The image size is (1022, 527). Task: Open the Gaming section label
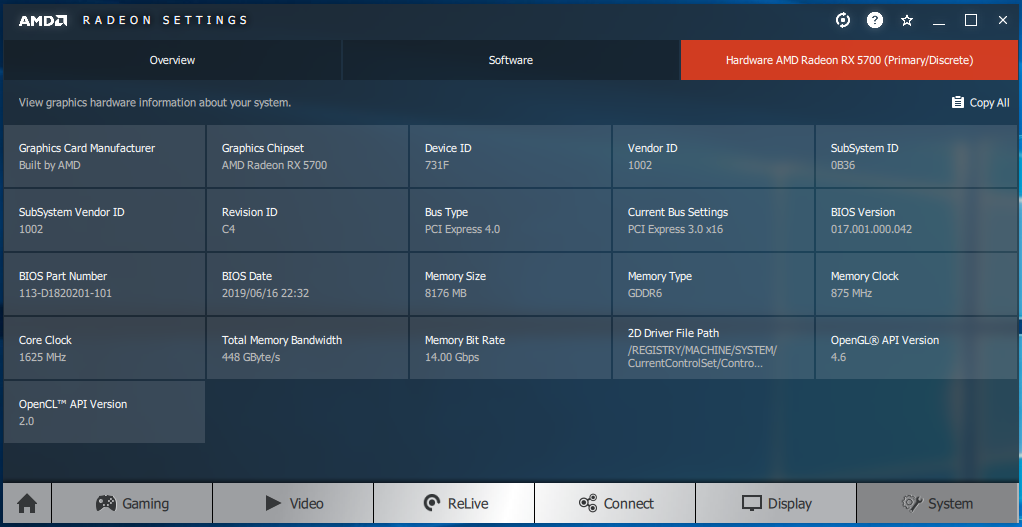(145, 504)
